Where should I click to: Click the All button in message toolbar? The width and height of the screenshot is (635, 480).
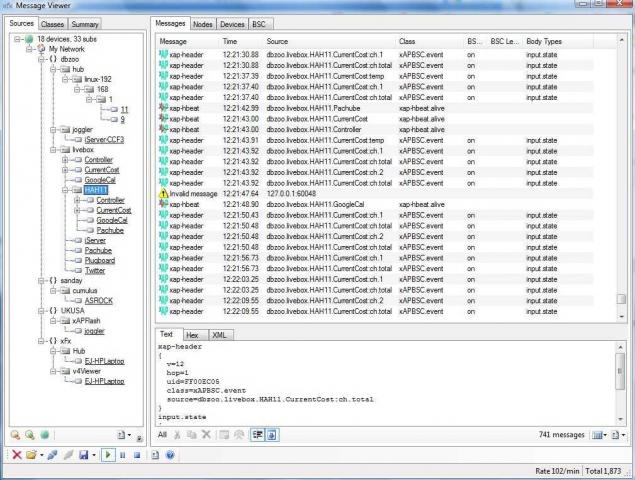pyautogui.click(x=162, y=435)
